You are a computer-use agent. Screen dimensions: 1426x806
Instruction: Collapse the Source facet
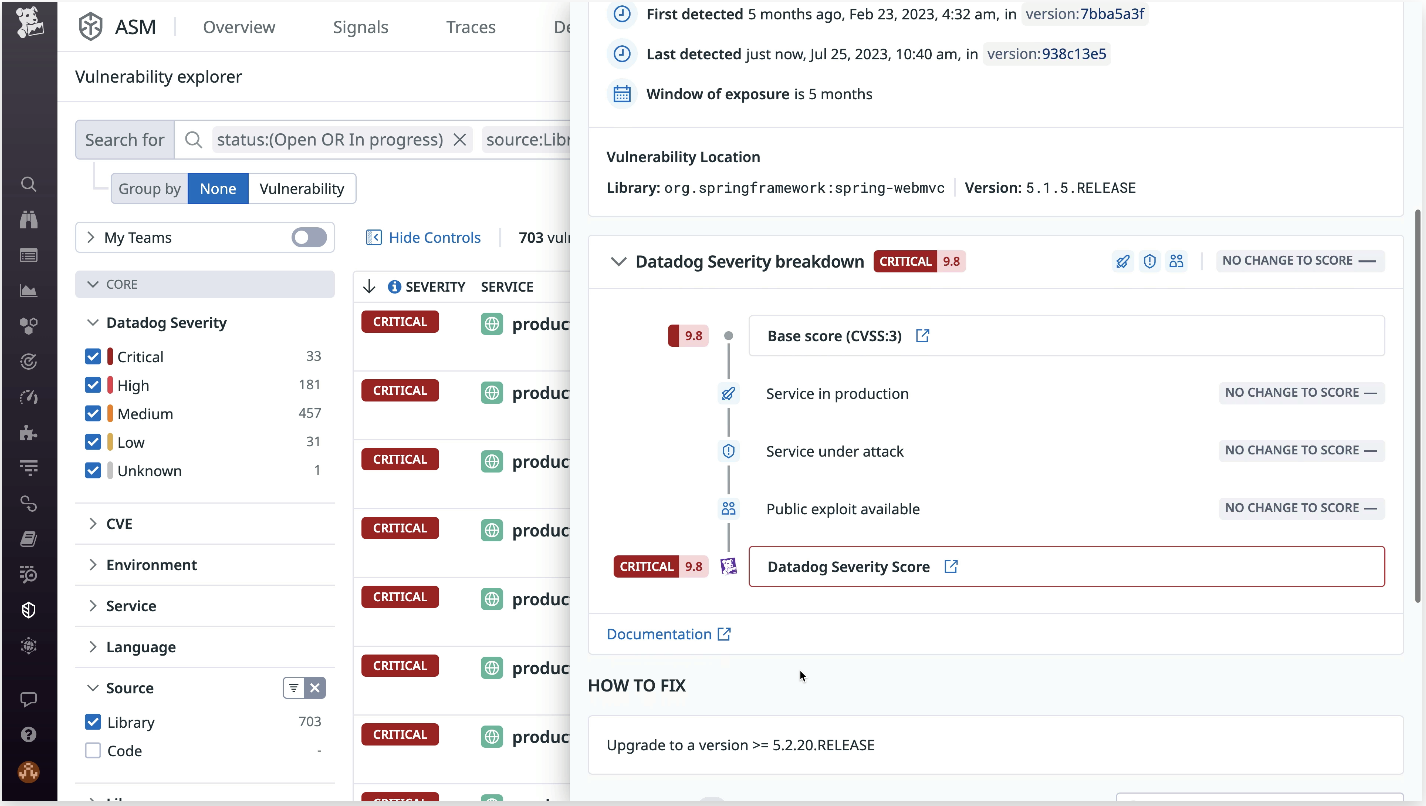coord(93,688)
